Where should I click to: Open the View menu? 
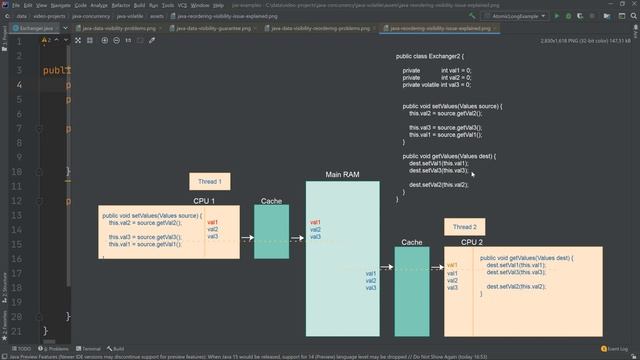pos(41,5)
